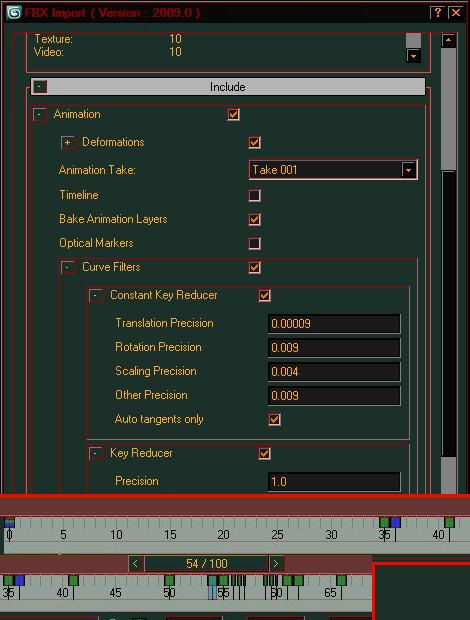
Task: Collapse the Key Reducer group
Action: pyautogui.click(x=96, y=454)
